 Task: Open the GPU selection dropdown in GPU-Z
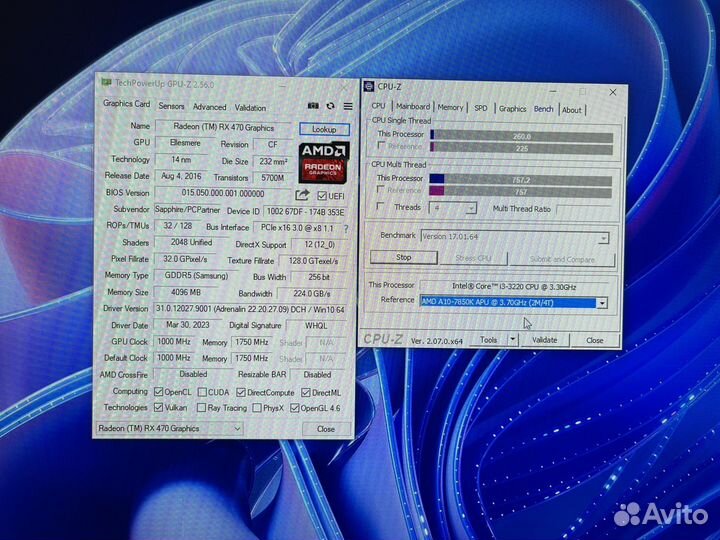(169, 428)
